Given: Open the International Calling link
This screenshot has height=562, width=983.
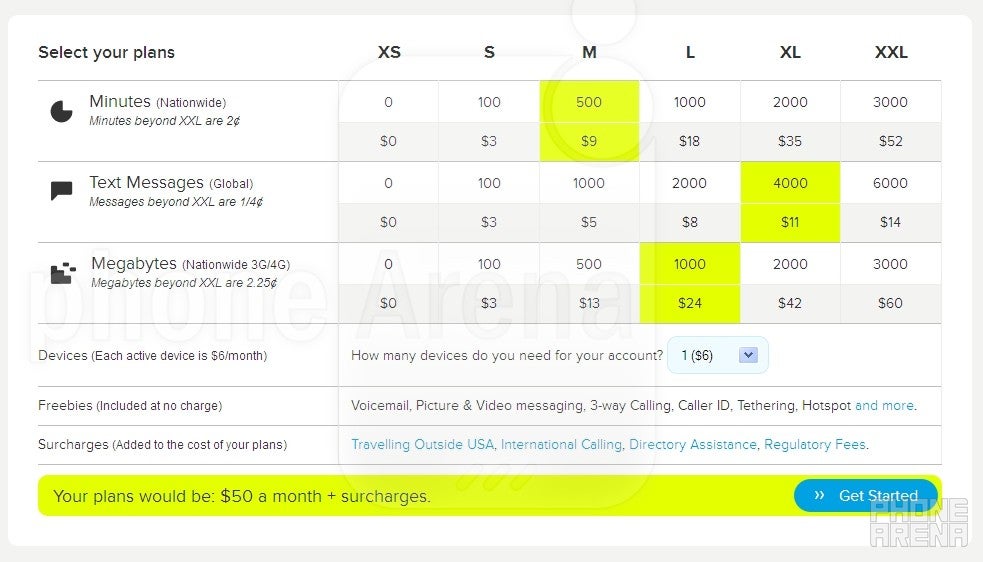Looking at the screenshot, I should click(x=561, y=444).
